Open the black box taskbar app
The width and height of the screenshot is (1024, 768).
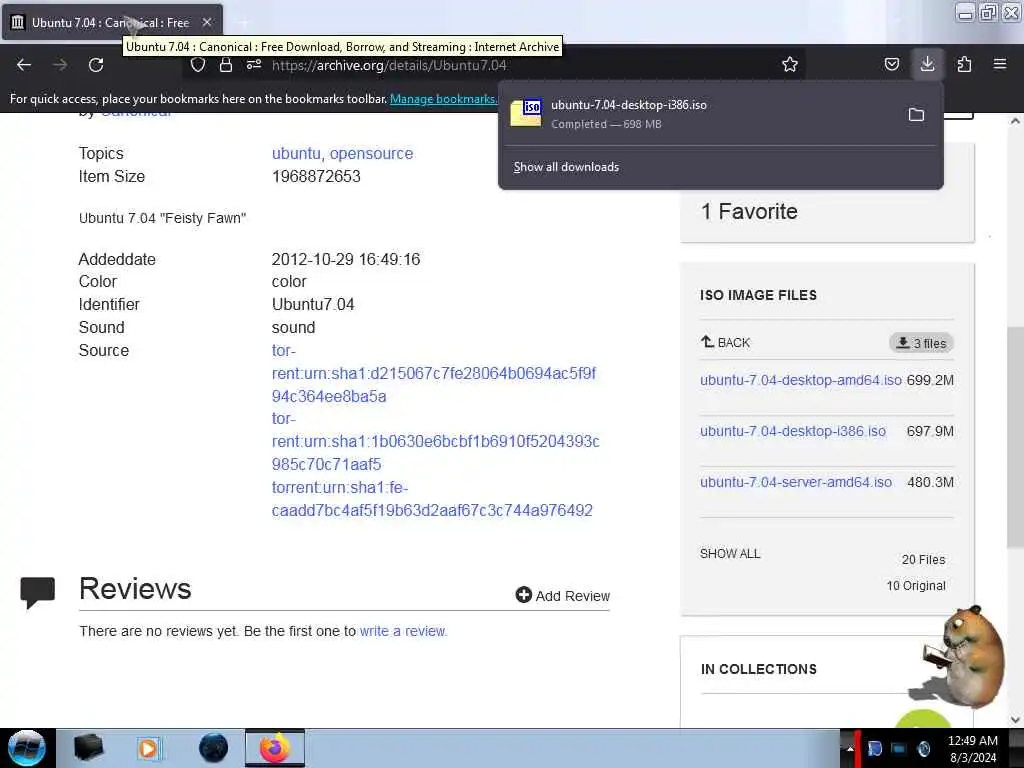click(88, 748)
